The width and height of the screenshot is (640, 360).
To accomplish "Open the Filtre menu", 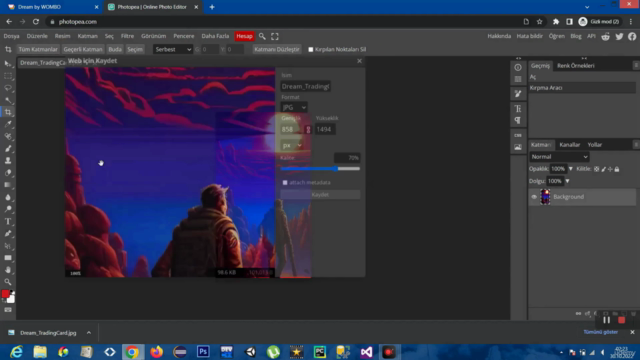I will click(127, 36).
